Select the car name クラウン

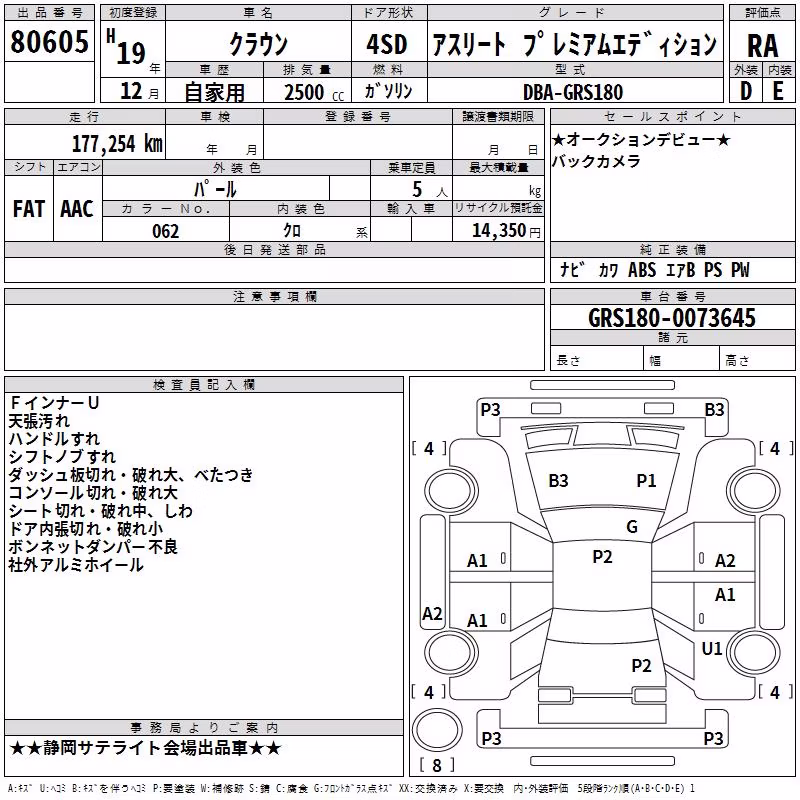pyautogui.click(x=259, y=44)
